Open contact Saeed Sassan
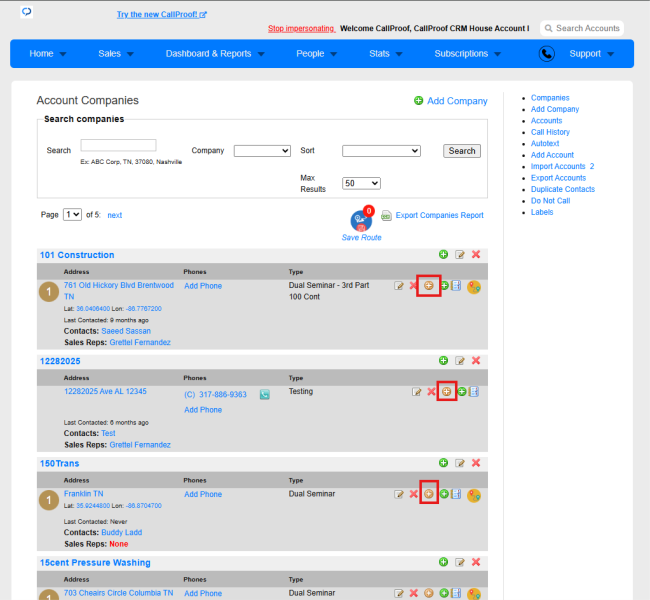Viewport: 650px width, 600px height. click(126, 331)
